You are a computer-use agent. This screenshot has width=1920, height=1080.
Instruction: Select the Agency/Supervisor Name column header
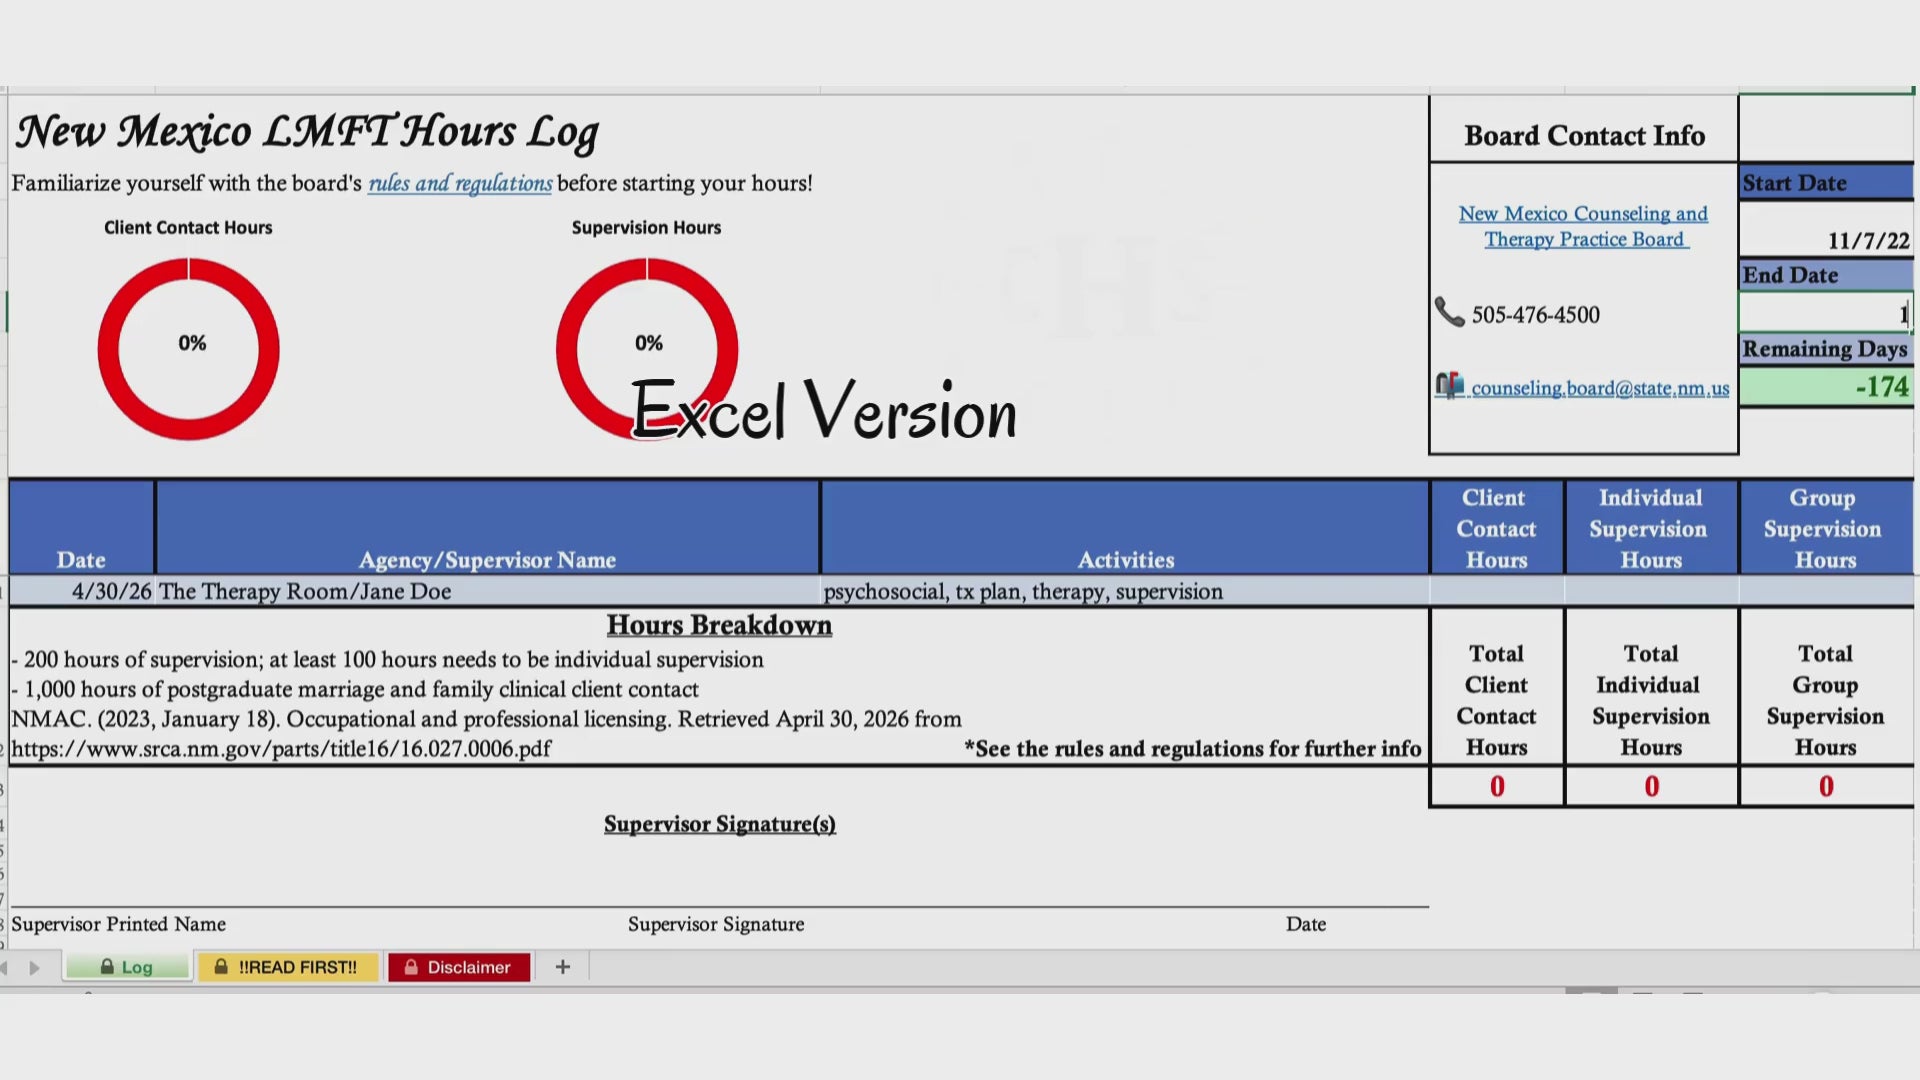tap(488, 528)
